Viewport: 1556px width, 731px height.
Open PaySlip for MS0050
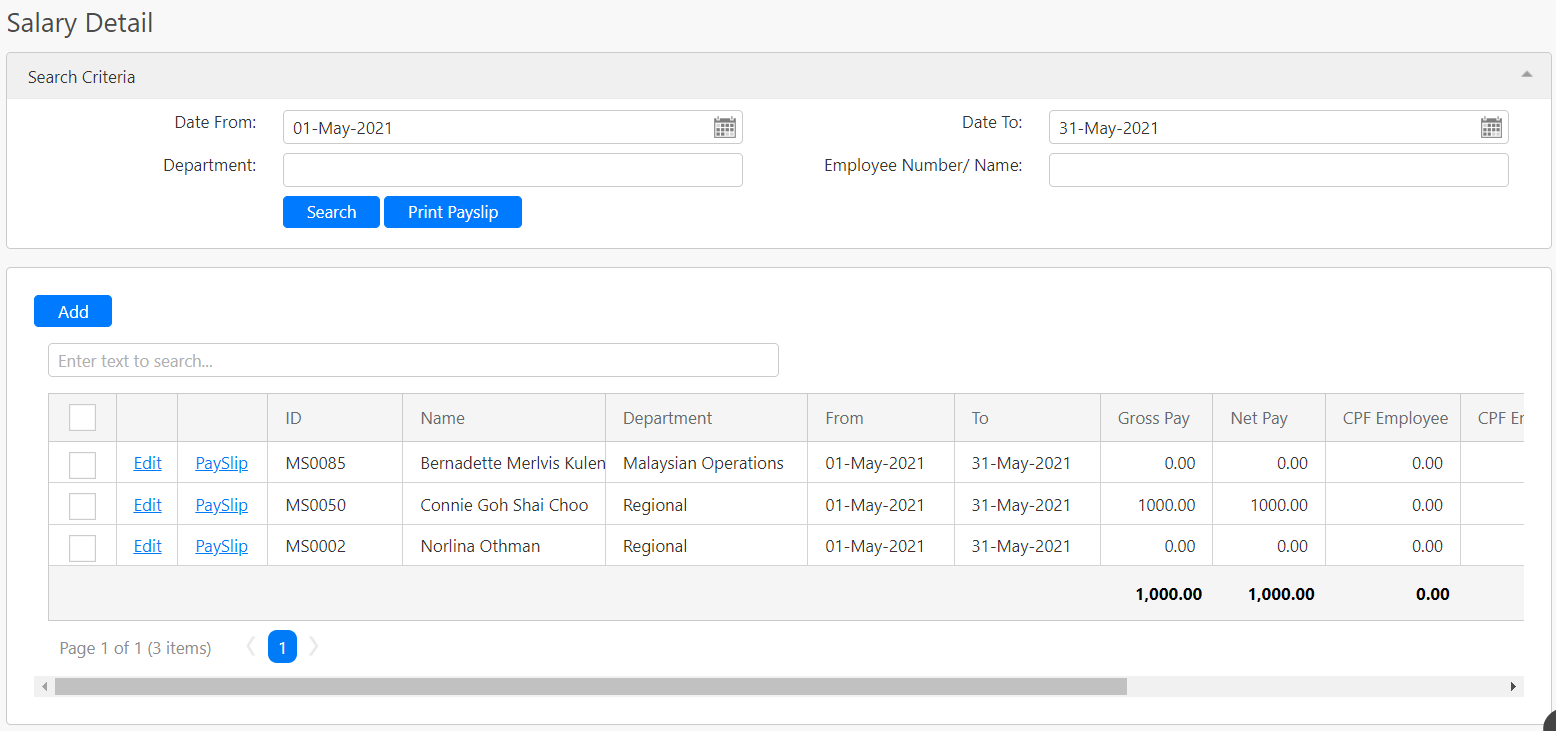click(221, 505)
